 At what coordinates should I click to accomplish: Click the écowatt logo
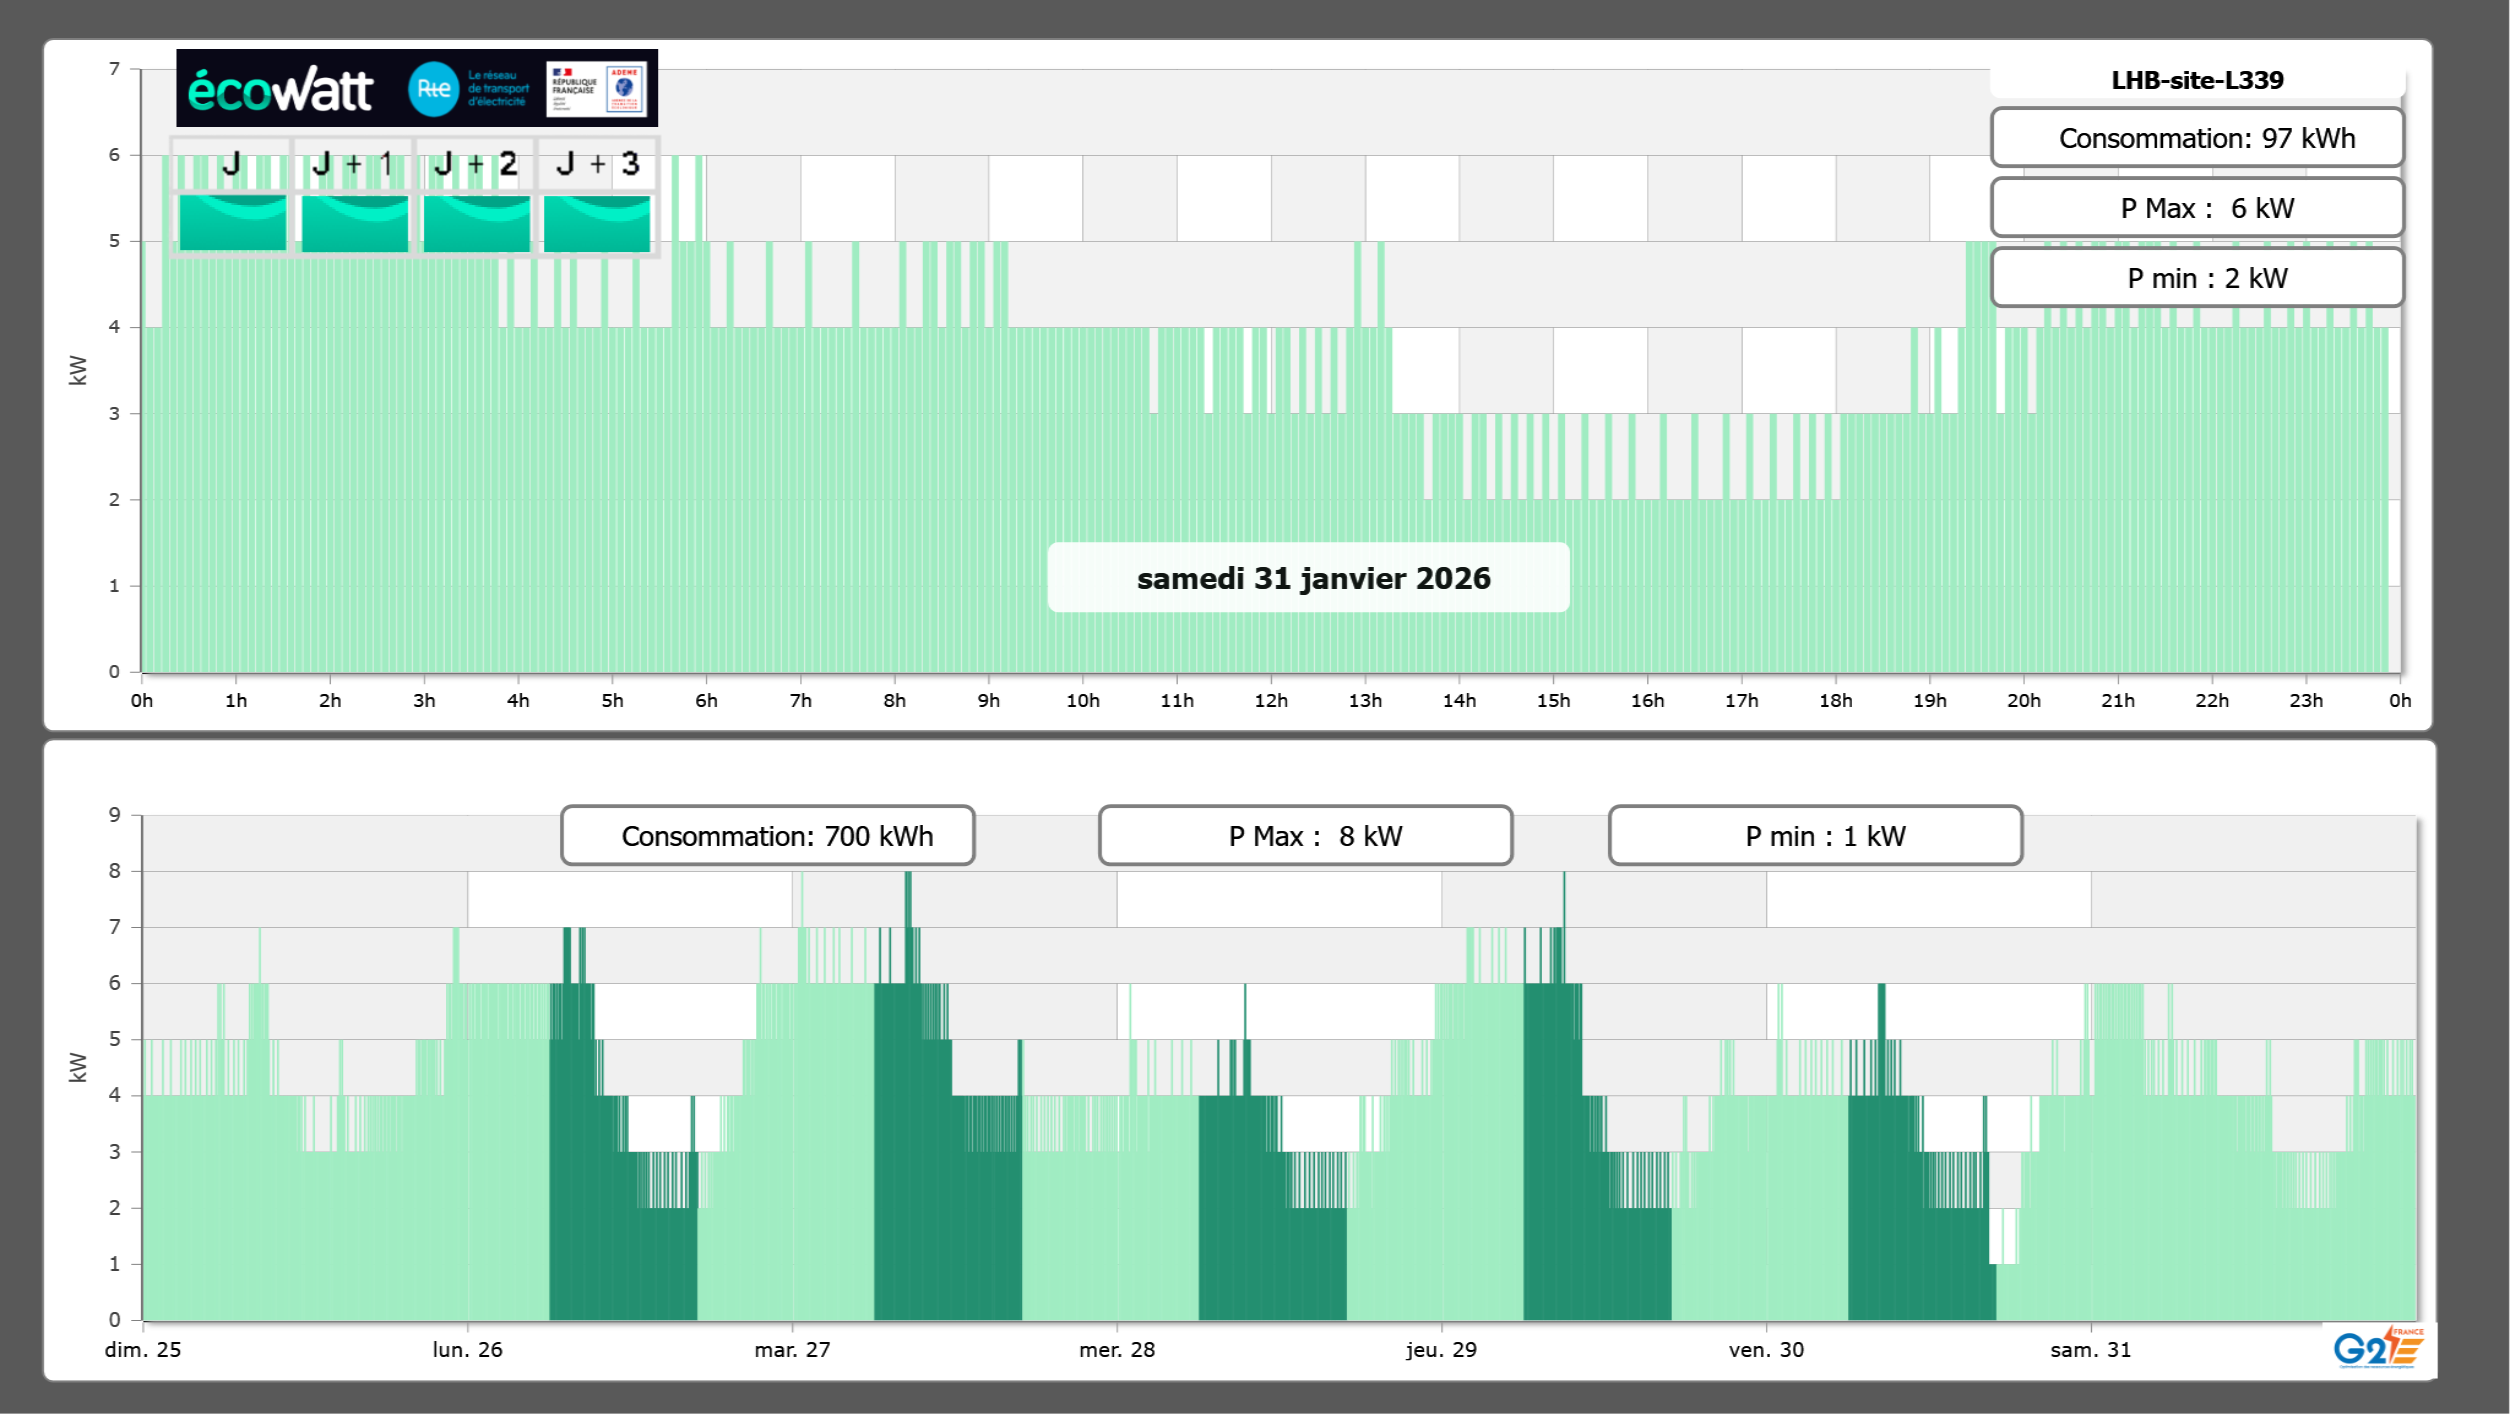pos(280,90)
